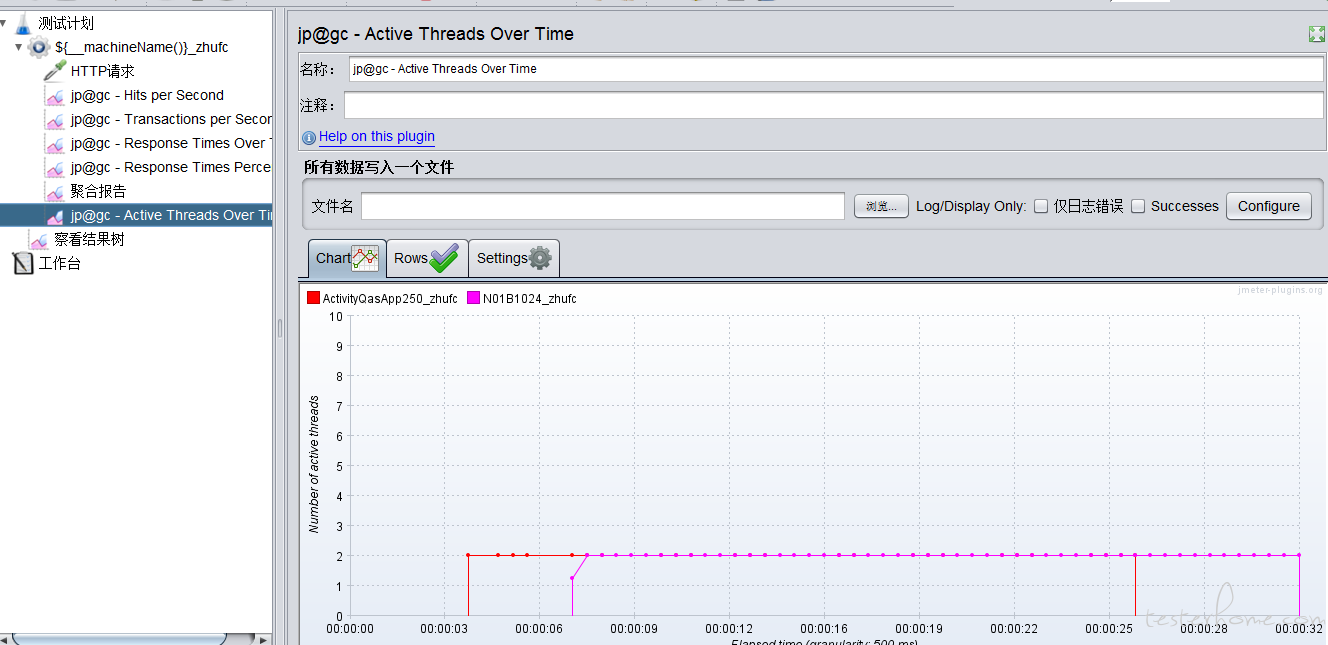Switch to the Settings tab

[513, 258]
